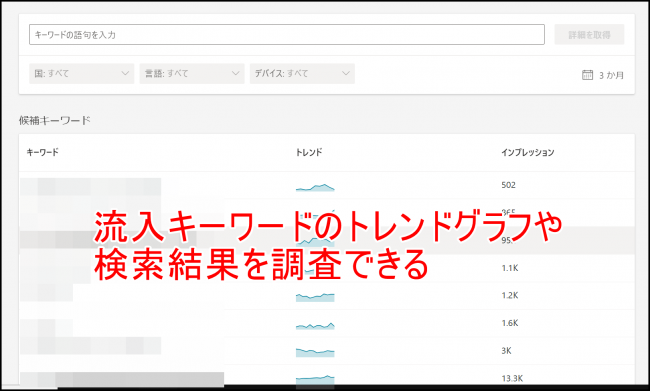Click the trend graph in the 3K row
This screenshot has width=650, height=391.
[315, 352]
